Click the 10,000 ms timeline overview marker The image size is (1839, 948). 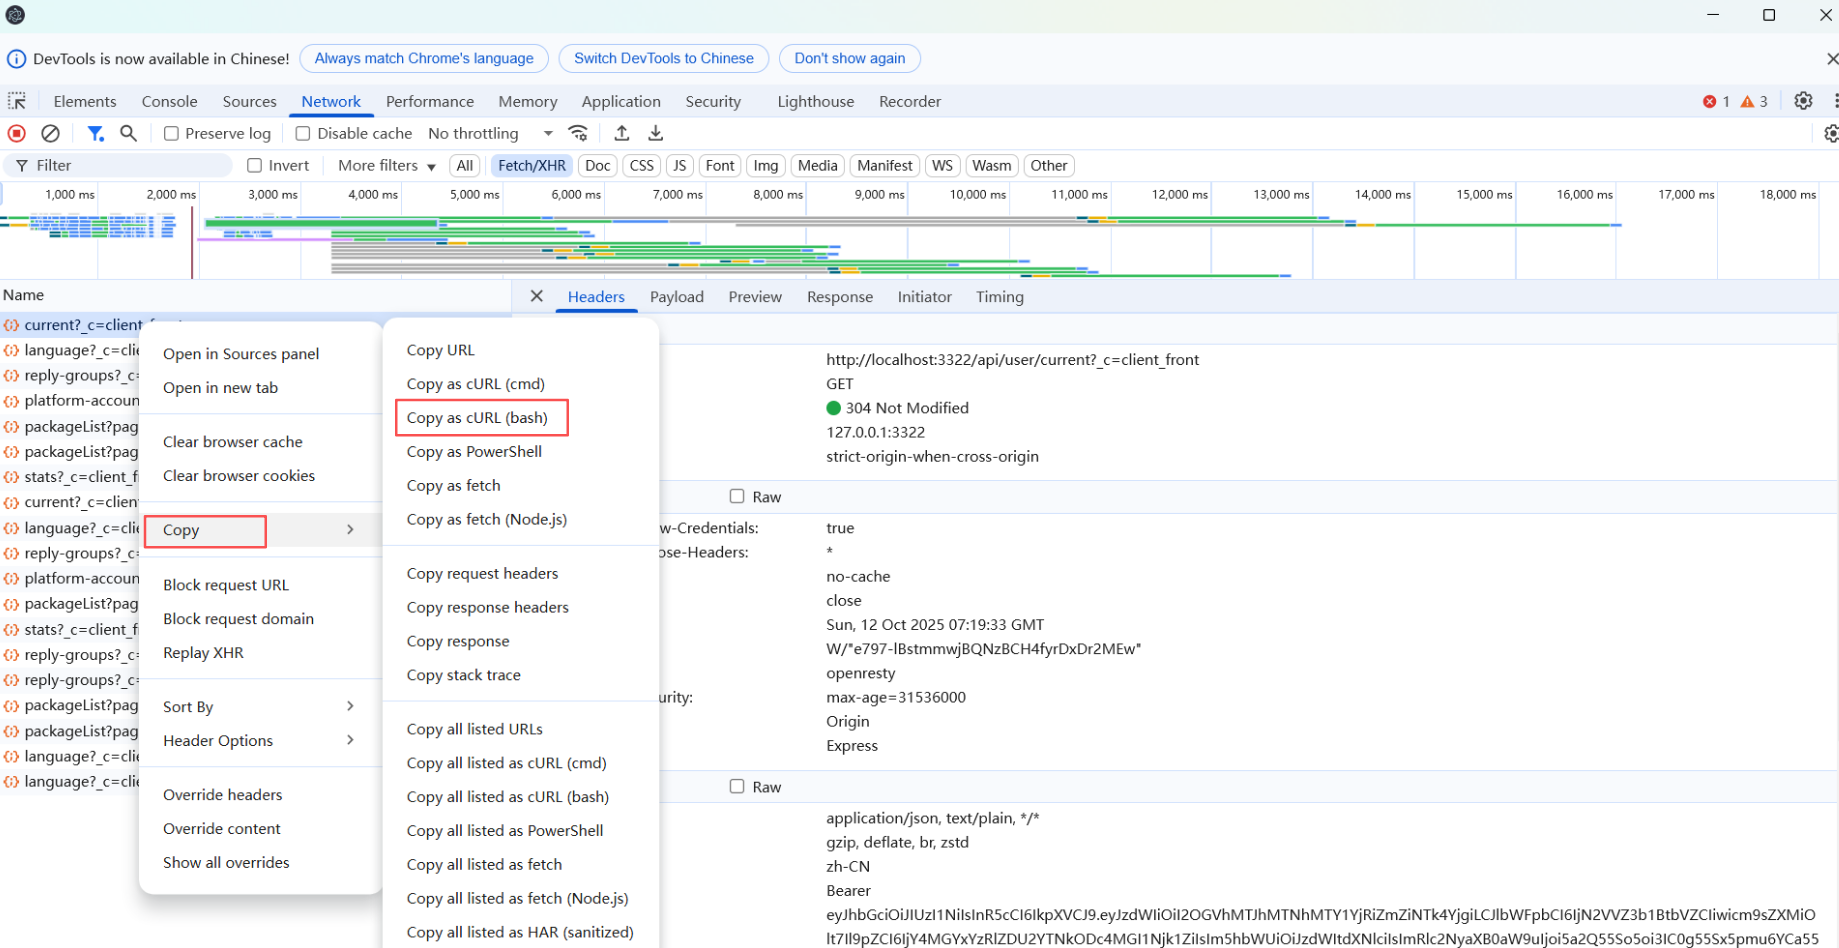coord(977,195)
